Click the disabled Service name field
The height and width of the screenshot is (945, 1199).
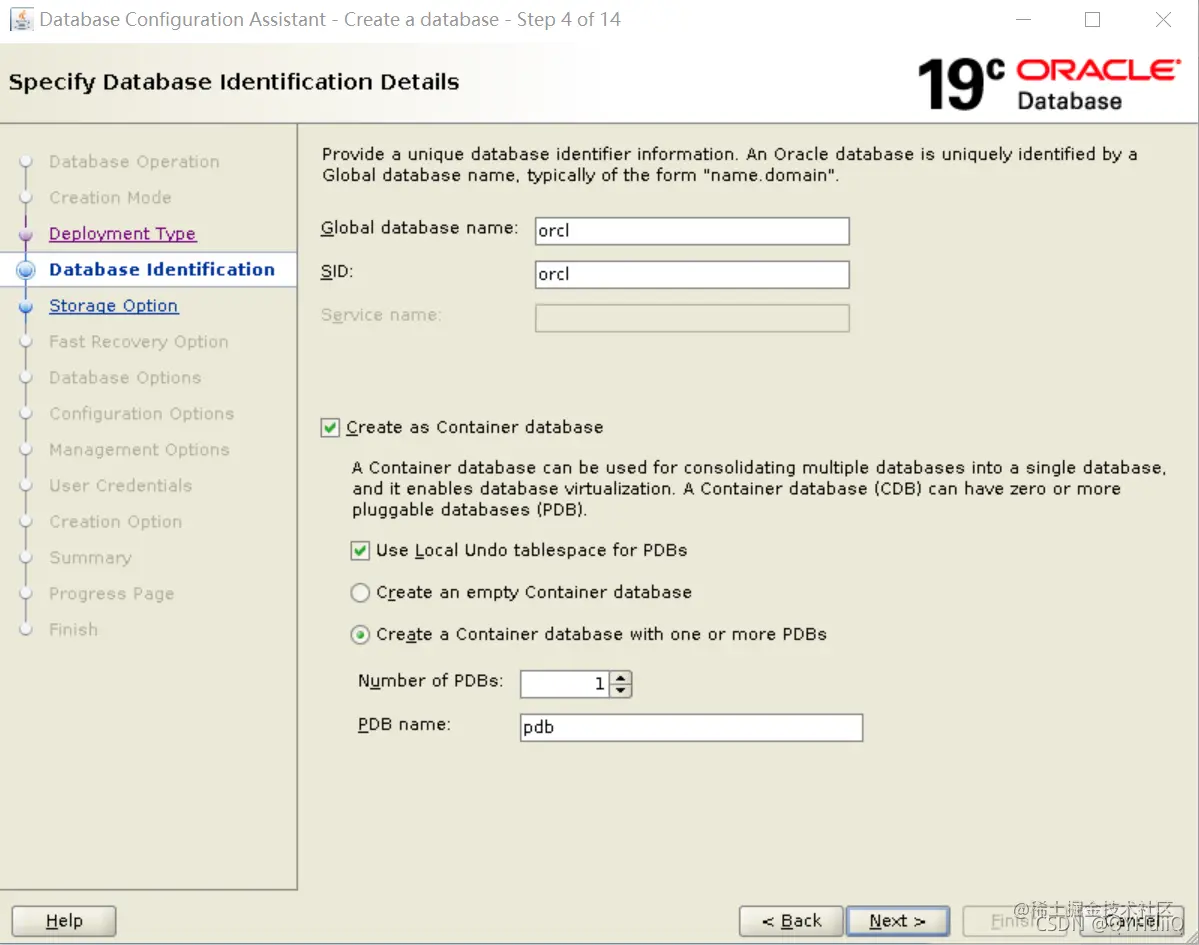(x=692, y=318)
